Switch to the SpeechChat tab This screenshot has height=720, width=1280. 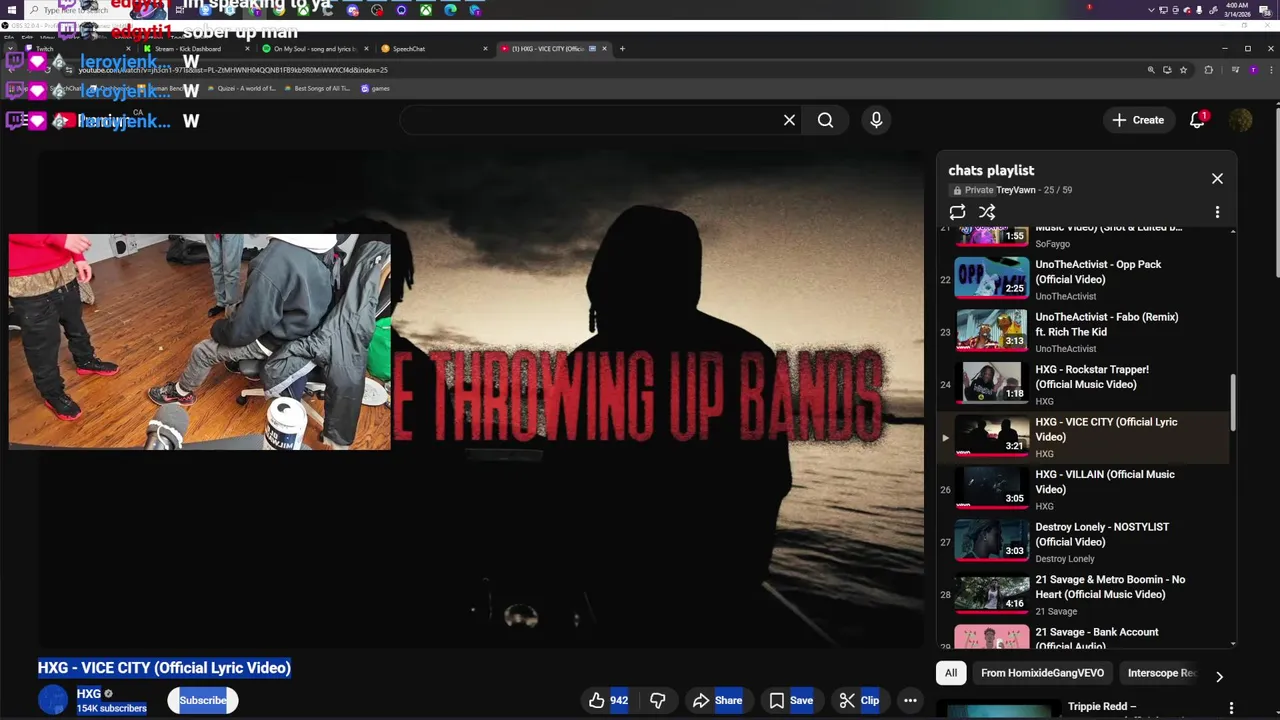coord(433,48)
